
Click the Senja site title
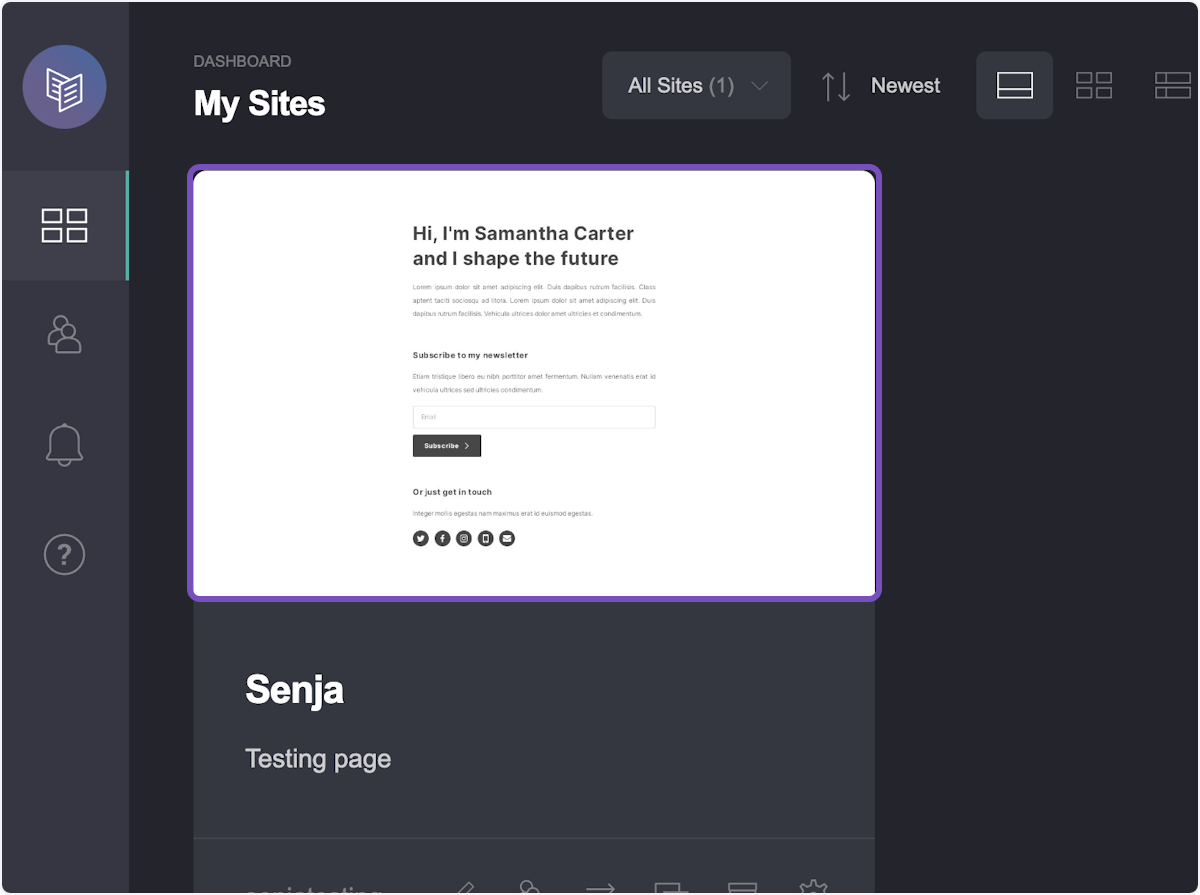pyautogui.click(x=294, y=690)
